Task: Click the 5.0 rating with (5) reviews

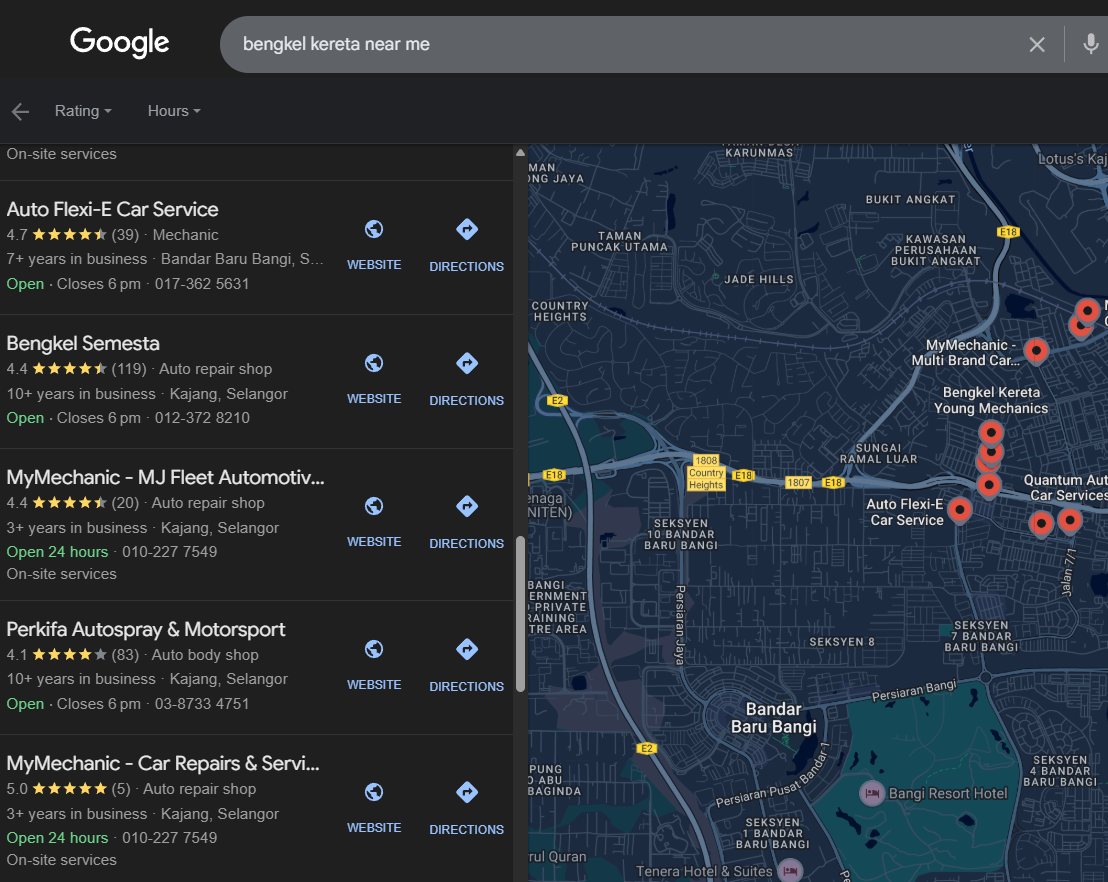Action: (69, 789)
